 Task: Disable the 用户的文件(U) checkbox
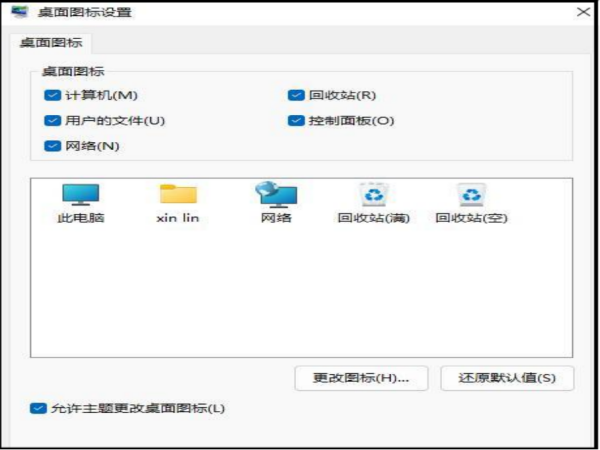point(52,121)
